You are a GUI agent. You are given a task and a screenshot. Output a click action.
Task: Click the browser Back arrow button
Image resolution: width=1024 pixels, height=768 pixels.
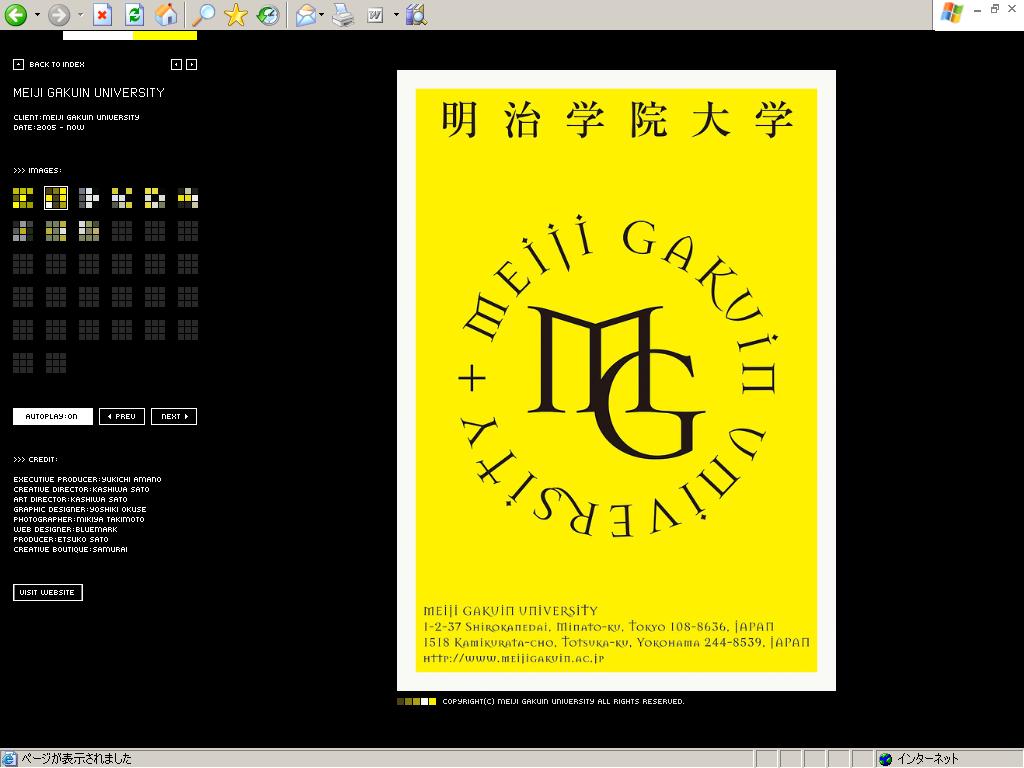click(x=16, y=14)
